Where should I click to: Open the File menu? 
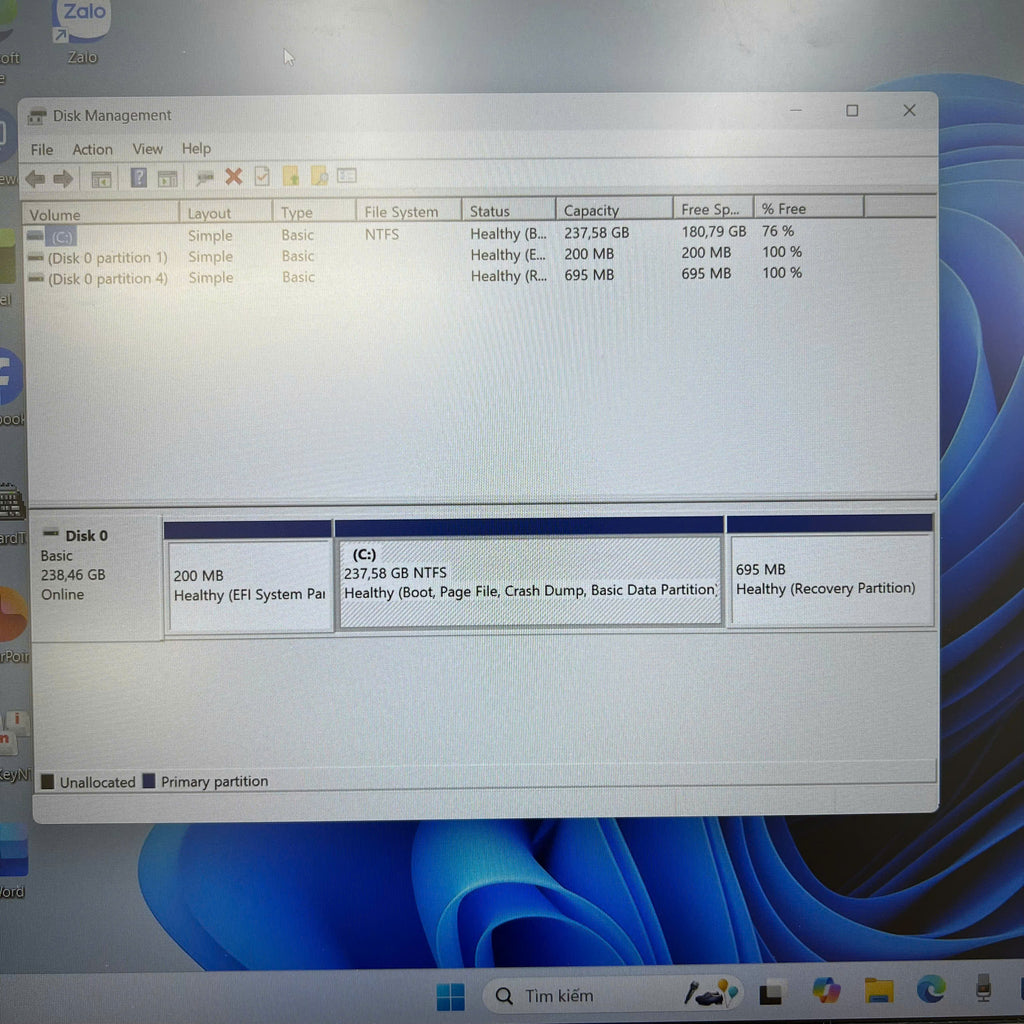(42, 150)
